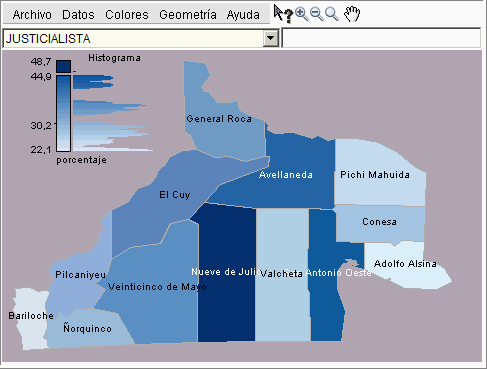Open the Datos menu
The width and height of the screenshot is (487, 369).
point(78,15)
